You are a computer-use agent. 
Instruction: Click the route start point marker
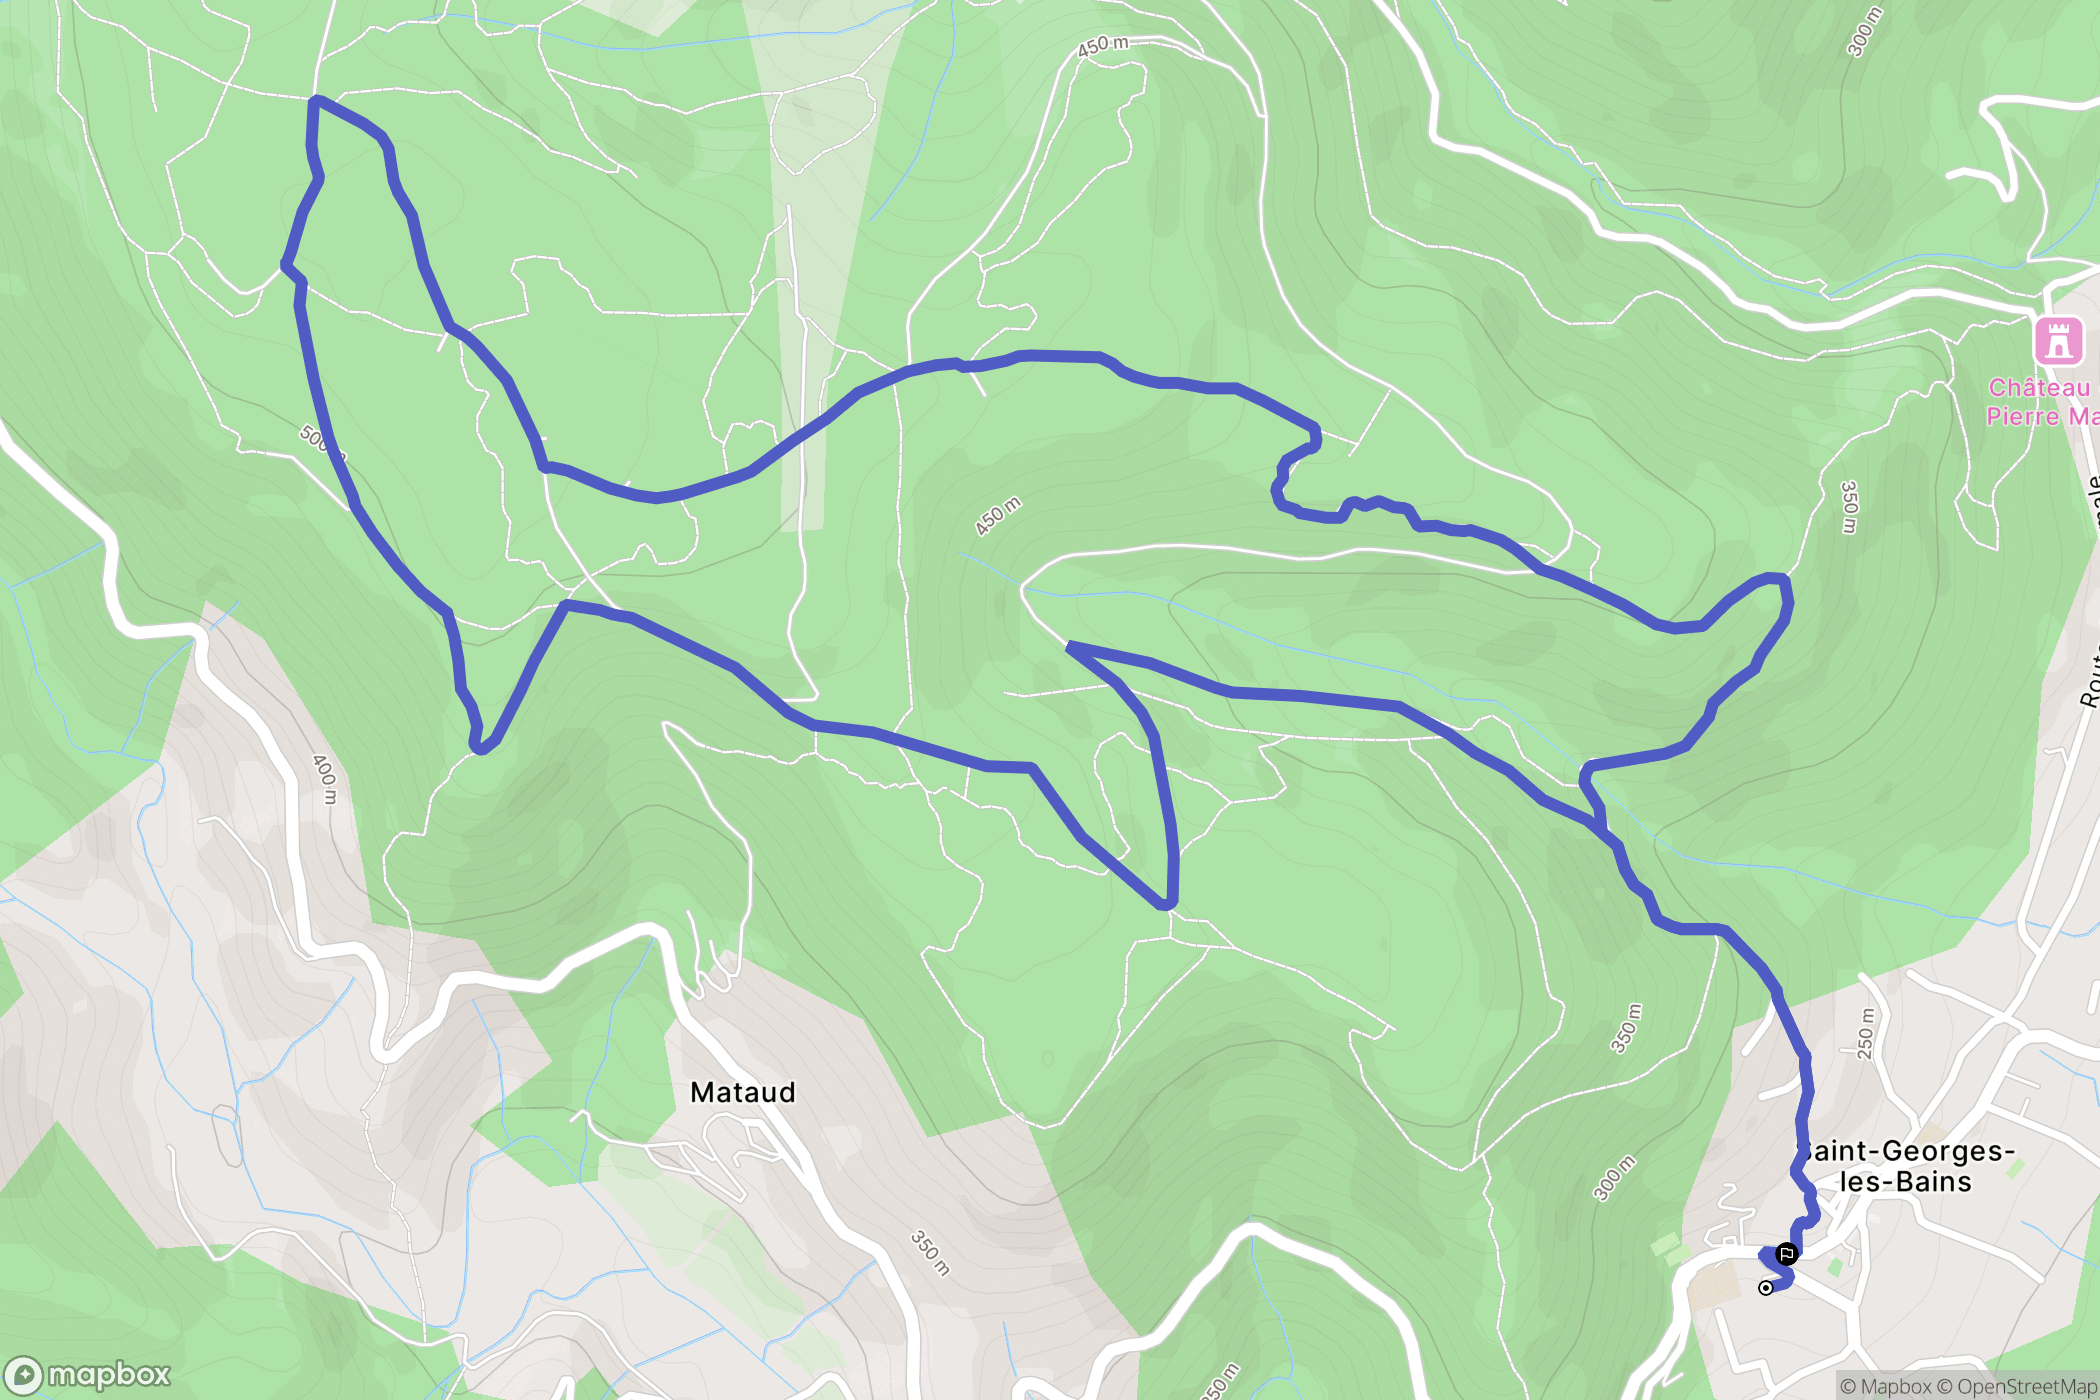click(x=1766, y=1288)
